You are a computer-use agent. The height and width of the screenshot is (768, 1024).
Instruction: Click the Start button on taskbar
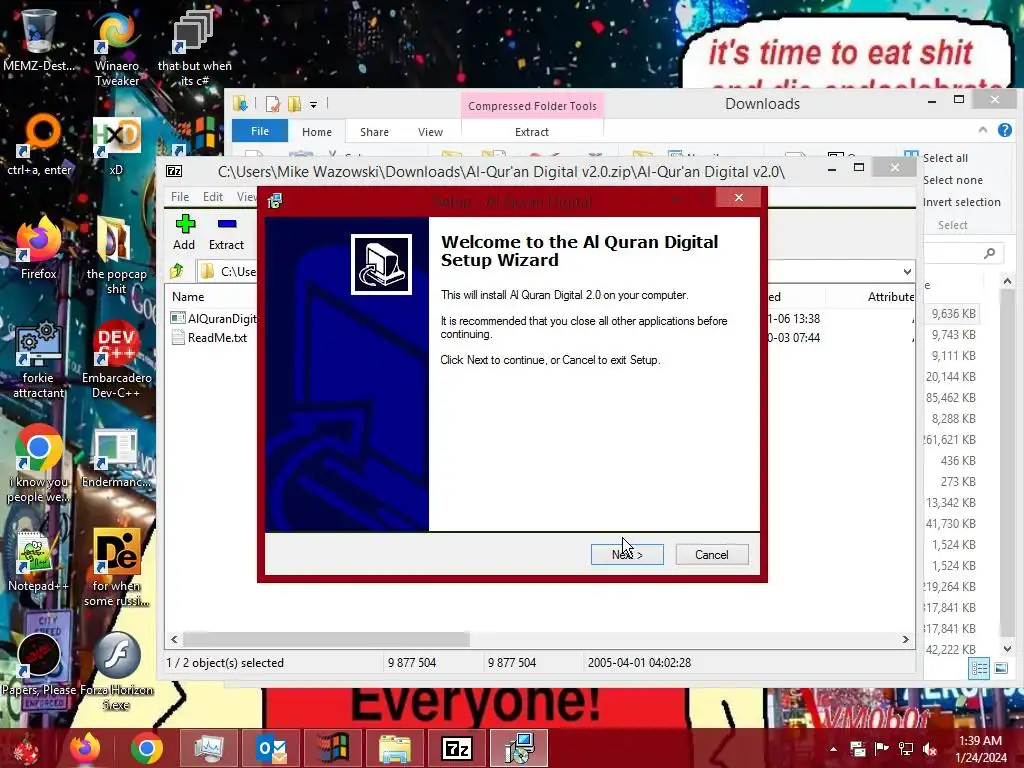(26, 748)
